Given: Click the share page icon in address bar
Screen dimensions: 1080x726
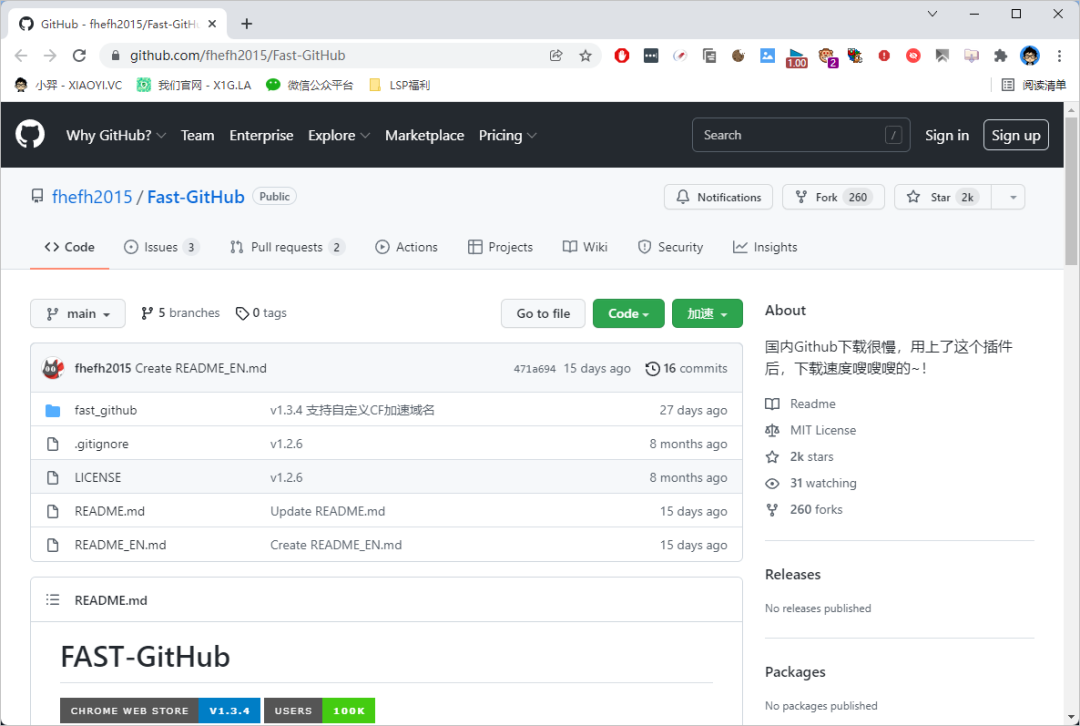Looking at the screenshot, I should click(556, 56).
